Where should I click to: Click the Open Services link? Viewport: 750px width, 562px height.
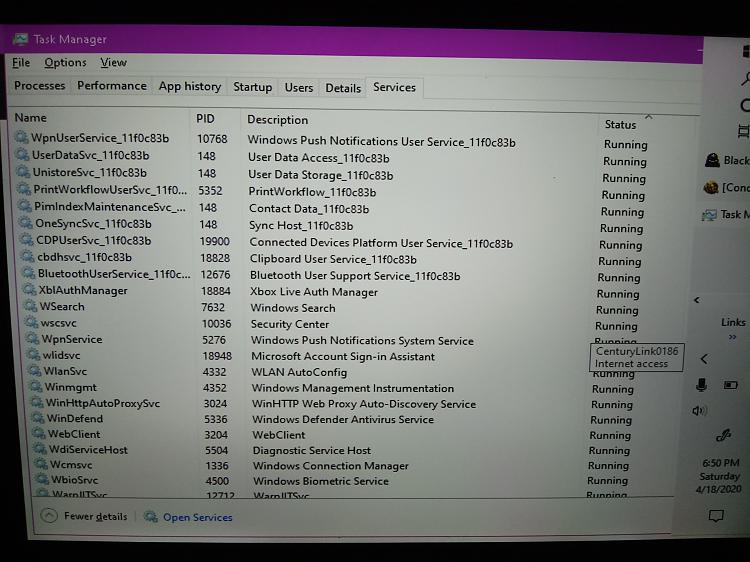[198, 517]
